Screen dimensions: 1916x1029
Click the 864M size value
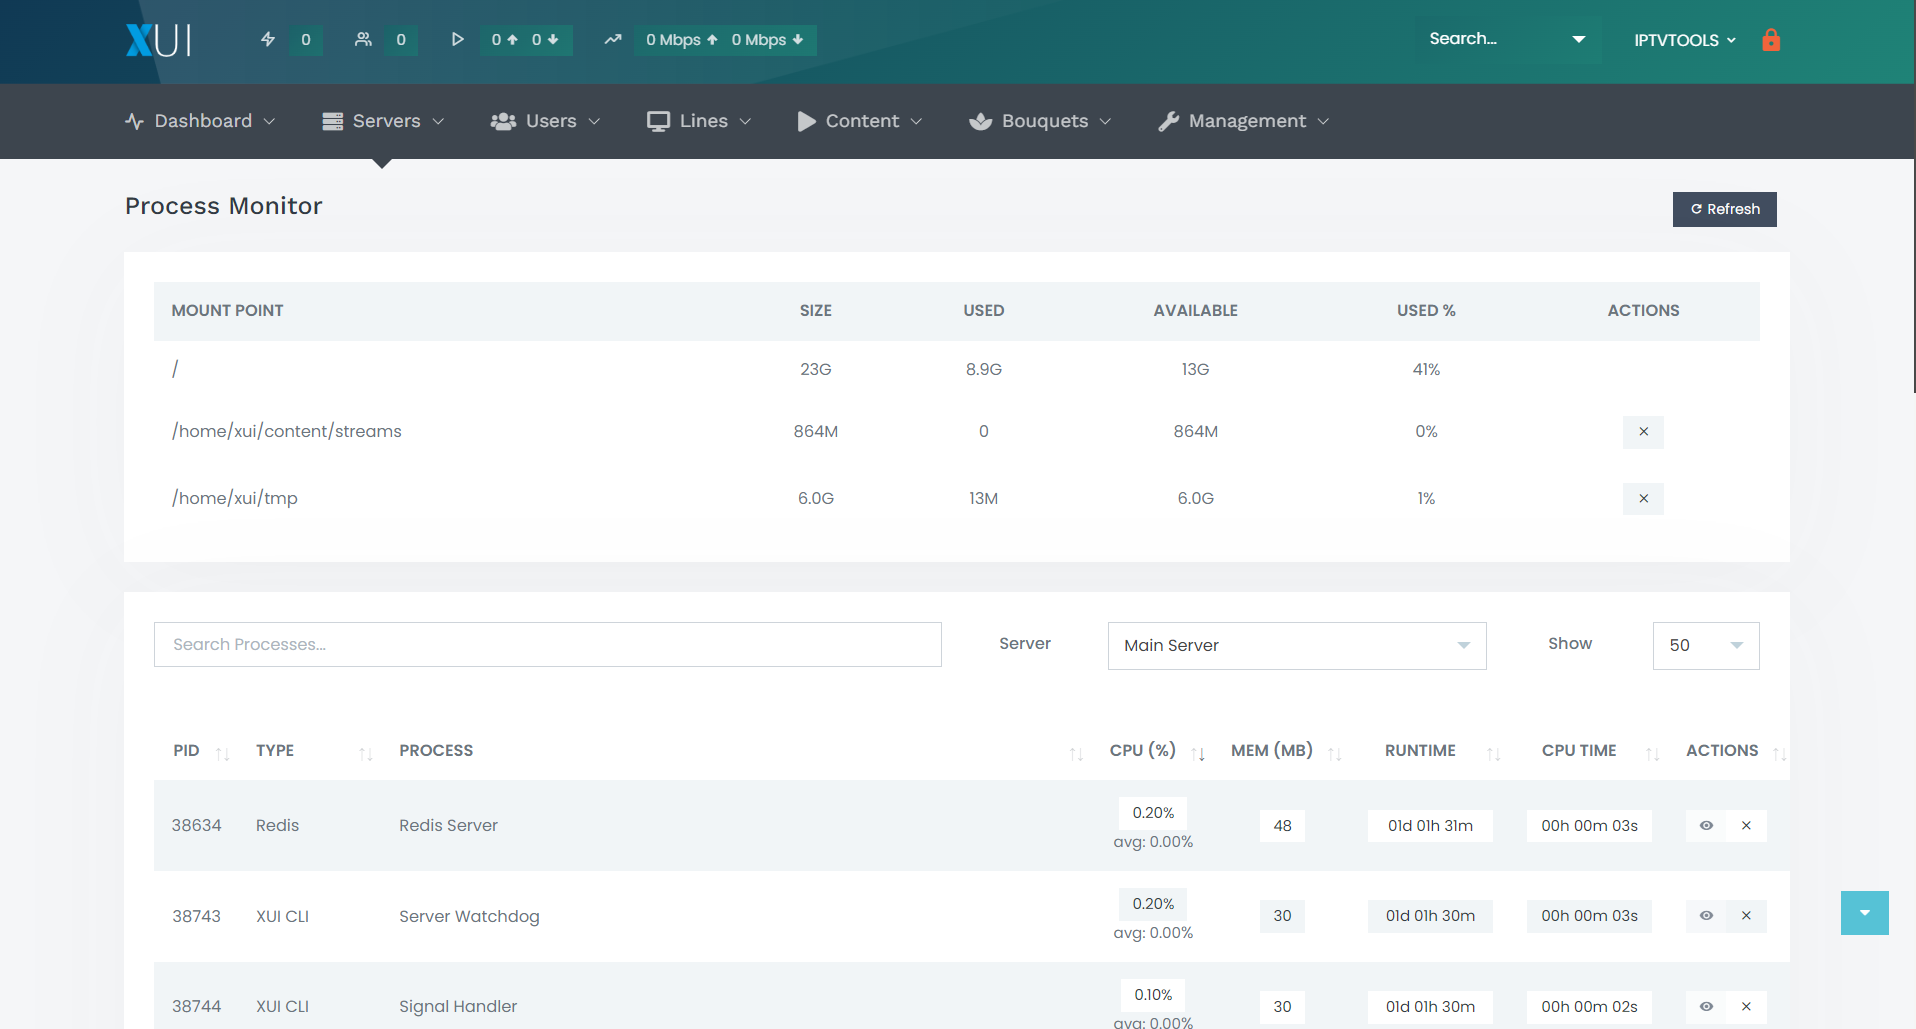[816, 432]
